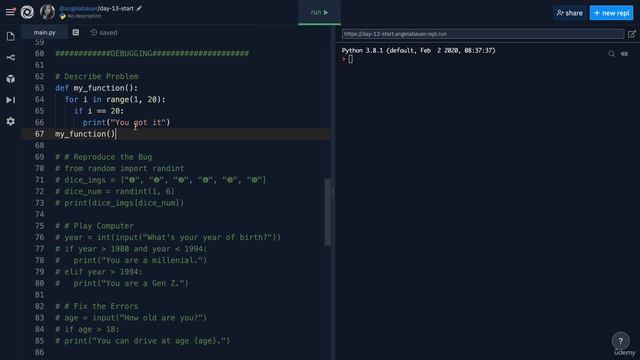Click the share button
The height and width of the screenshot is (360, 640).
click(x=569, y=13)
